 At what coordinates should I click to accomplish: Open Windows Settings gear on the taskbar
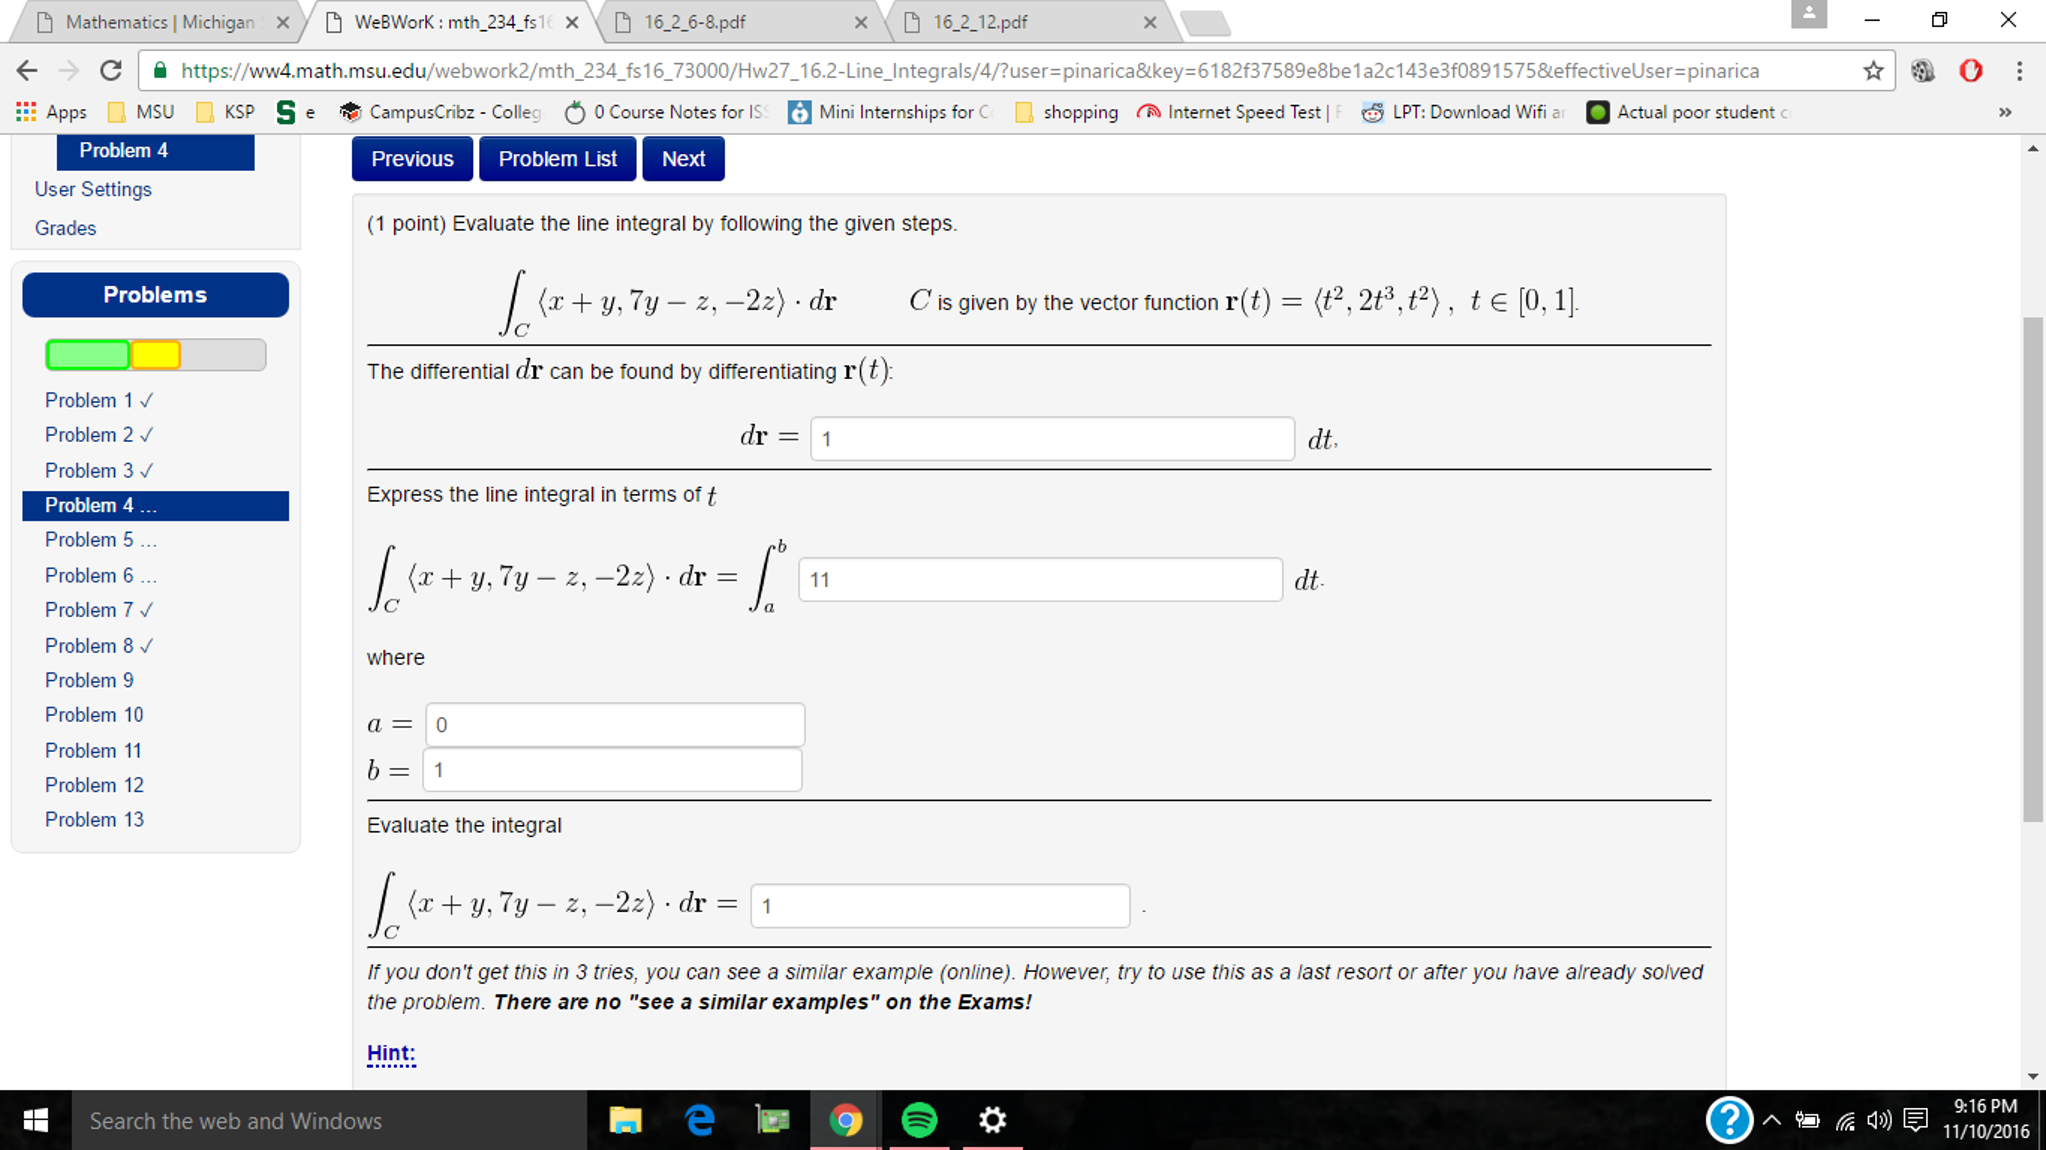click(x=991, y=1120)
